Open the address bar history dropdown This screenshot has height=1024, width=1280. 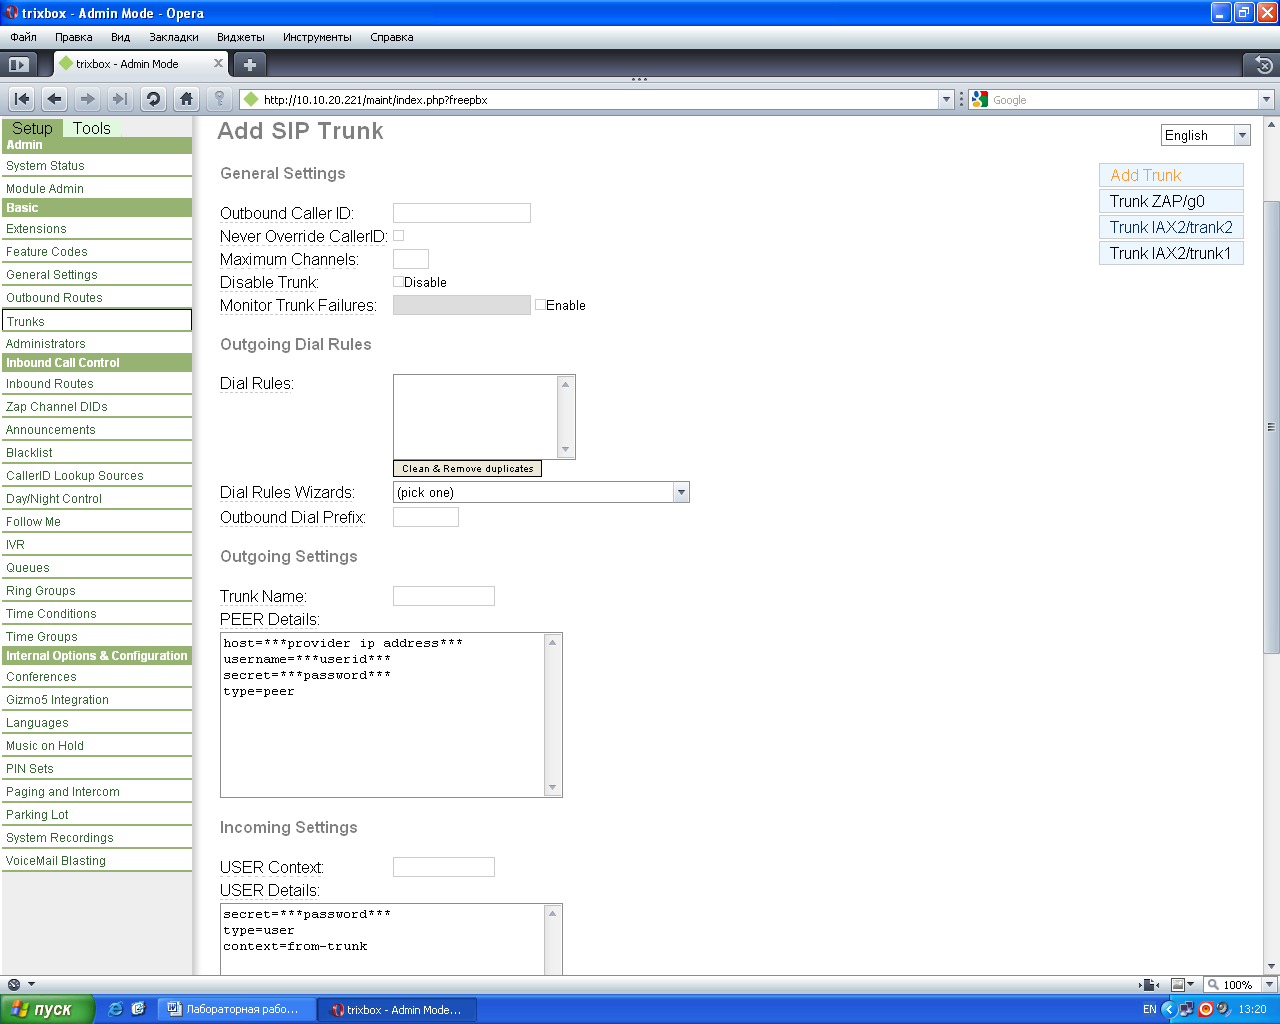(x=946, y=99)
